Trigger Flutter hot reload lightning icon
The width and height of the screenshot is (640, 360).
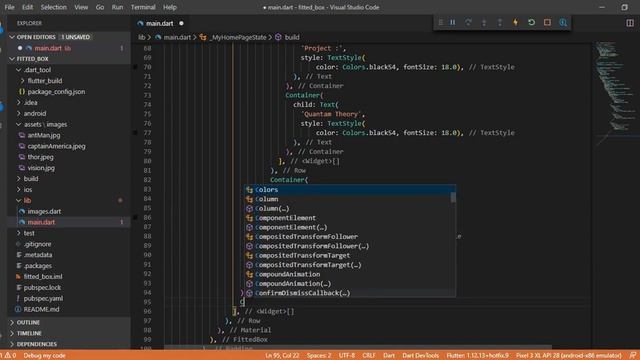pyautogui.click(x=516, y=22)
